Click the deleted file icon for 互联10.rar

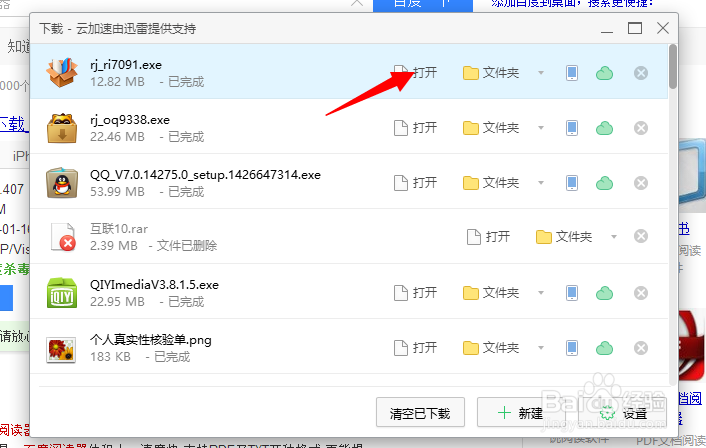click(x=63, y=237)
